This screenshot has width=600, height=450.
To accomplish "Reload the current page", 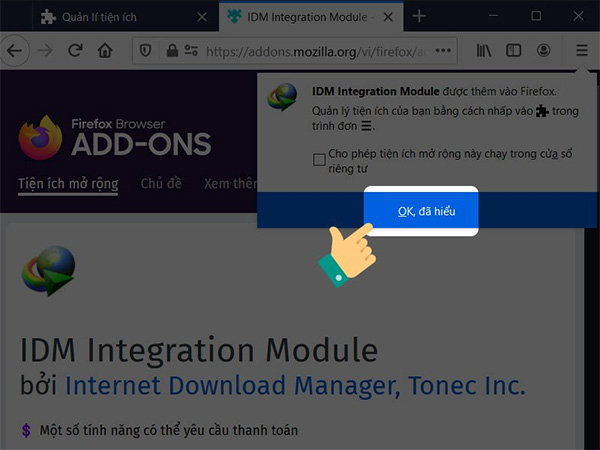I will click(75, 51).
